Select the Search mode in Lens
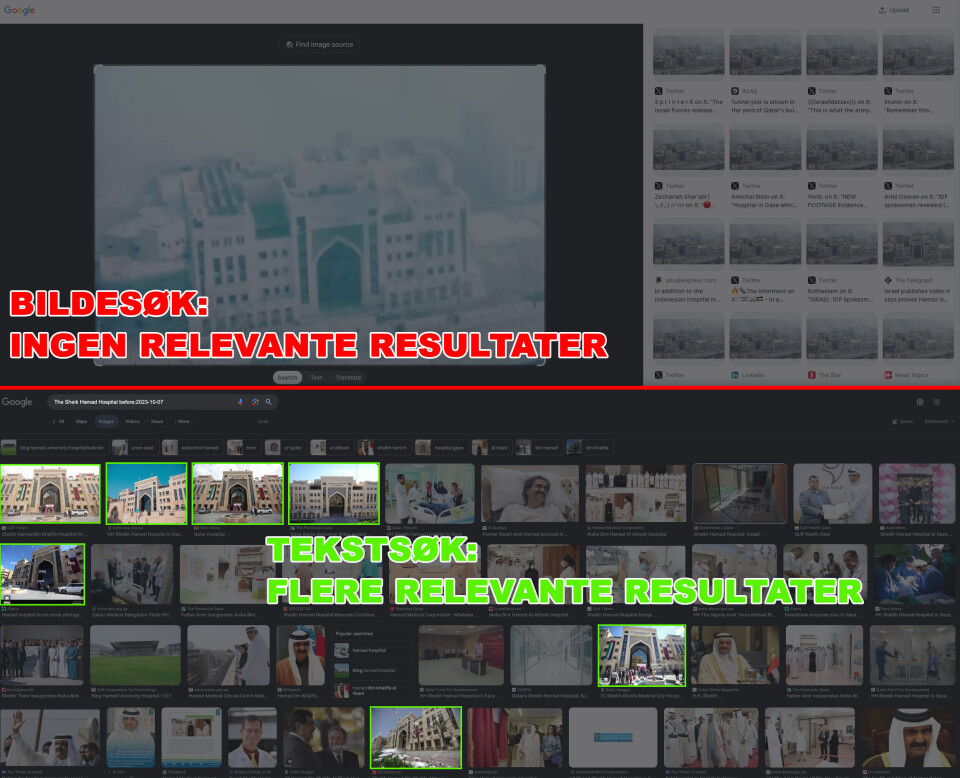The width and height of the screenshot is (960, 778). click(x=287, y=377)
